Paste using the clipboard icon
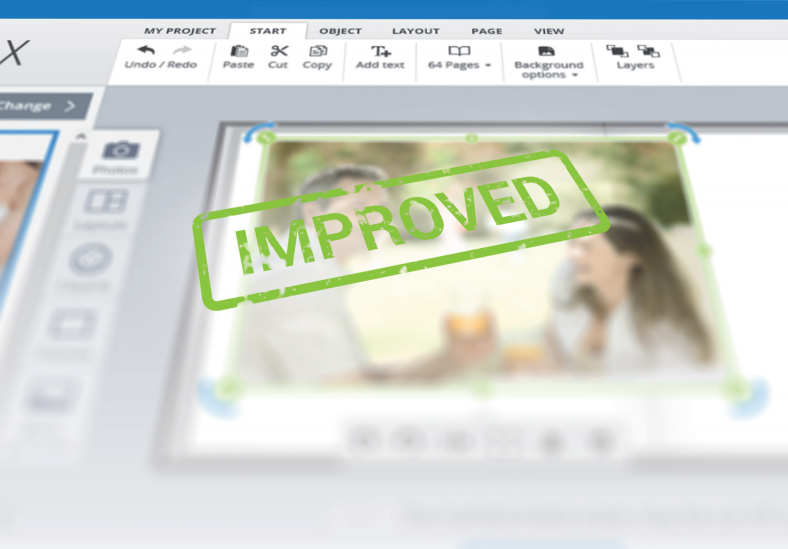The height and width of the screenshot is (549, 788). tap(239, 51)
